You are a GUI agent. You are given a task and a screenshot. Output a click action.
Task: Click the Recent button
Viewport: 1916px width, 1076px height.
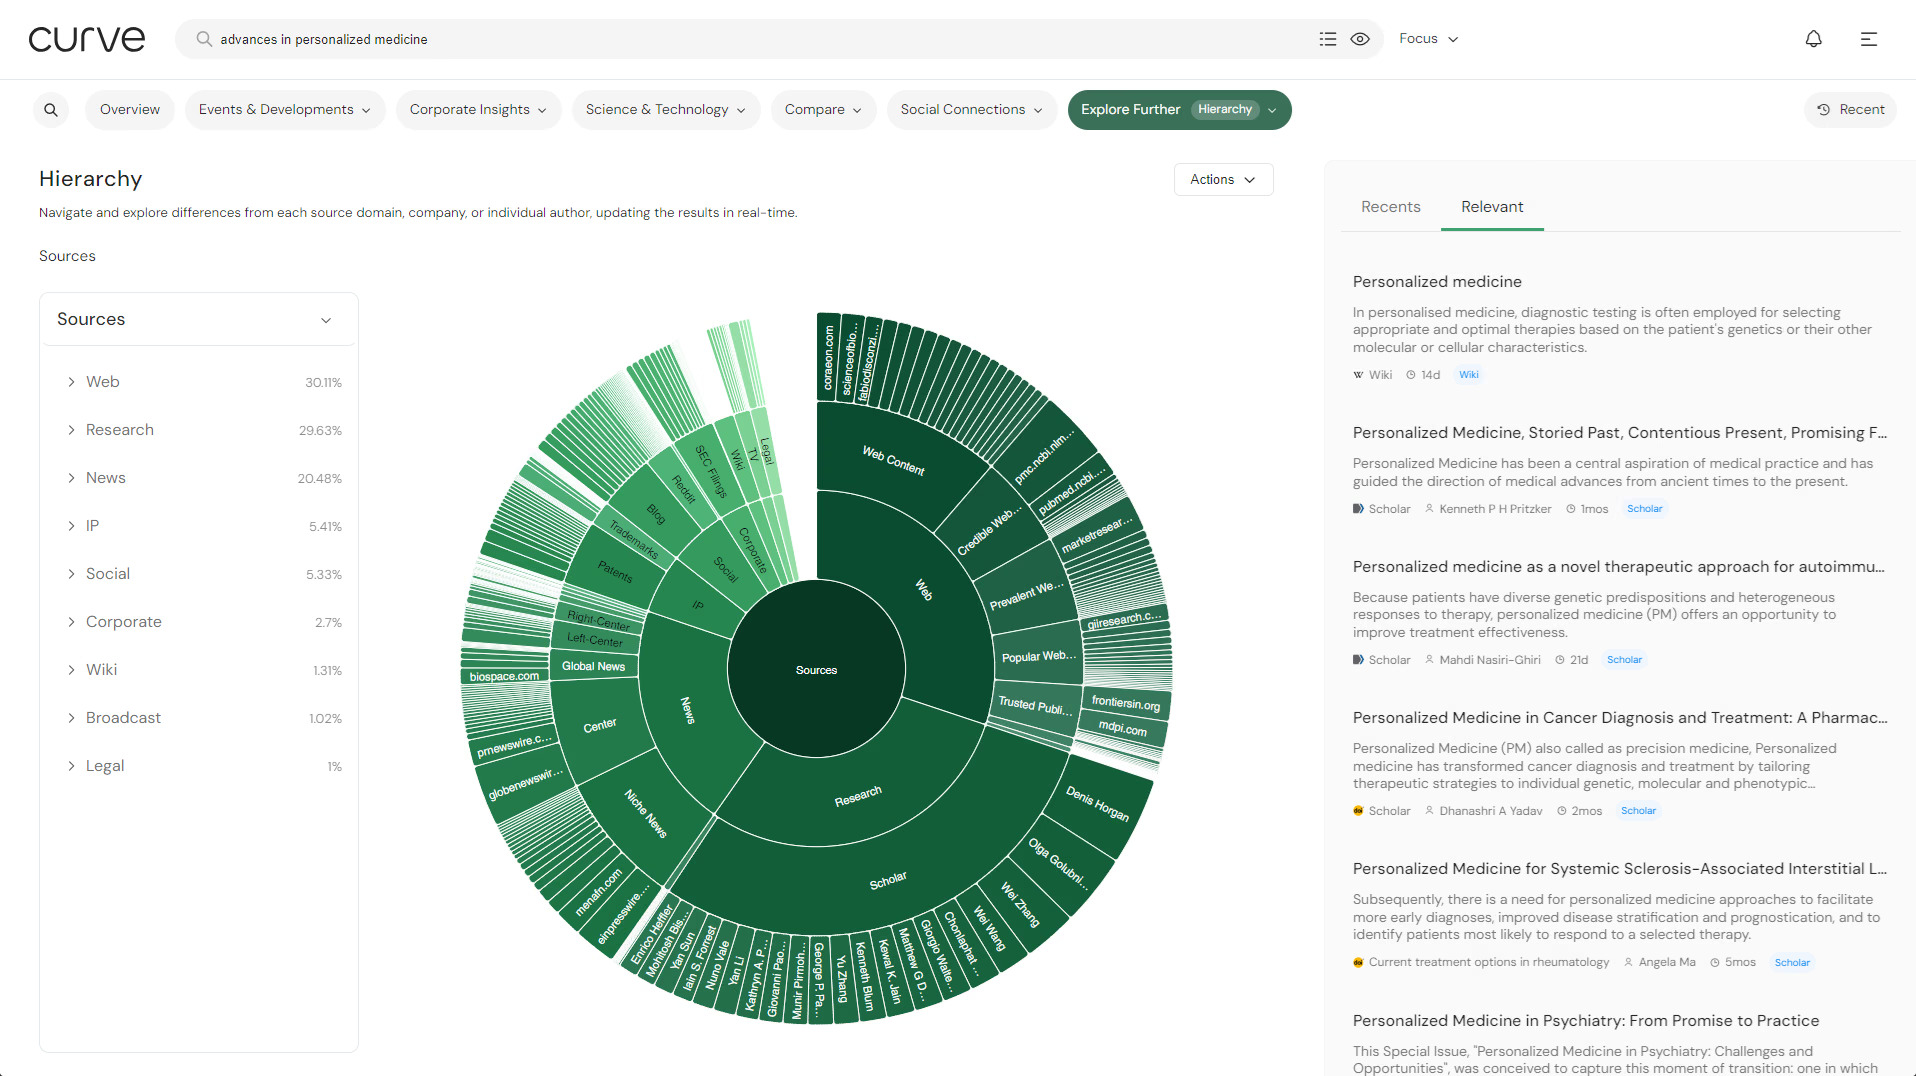coord(1850,110)
